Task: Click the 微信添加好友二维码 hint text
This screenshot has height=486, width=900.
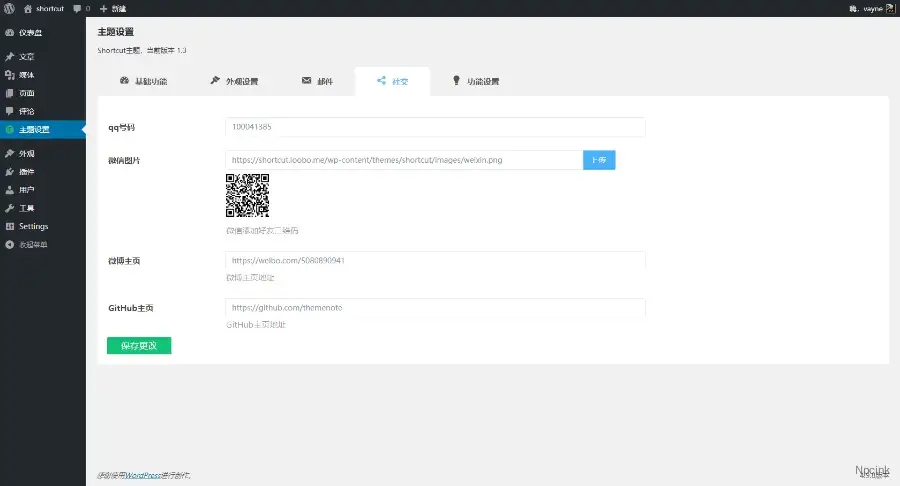Action: coord(262,231)
